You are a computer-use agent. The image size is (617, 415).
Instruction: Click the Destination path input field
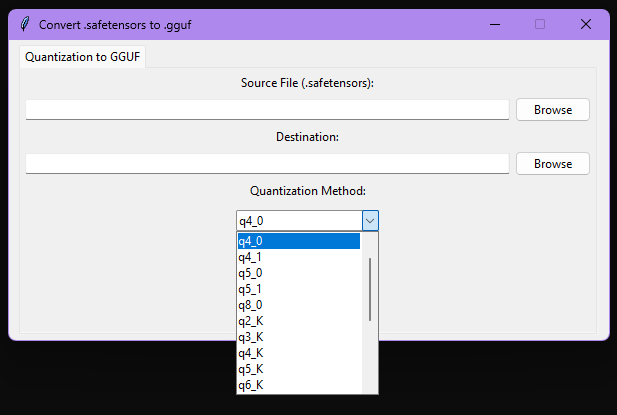coord(267,162)
